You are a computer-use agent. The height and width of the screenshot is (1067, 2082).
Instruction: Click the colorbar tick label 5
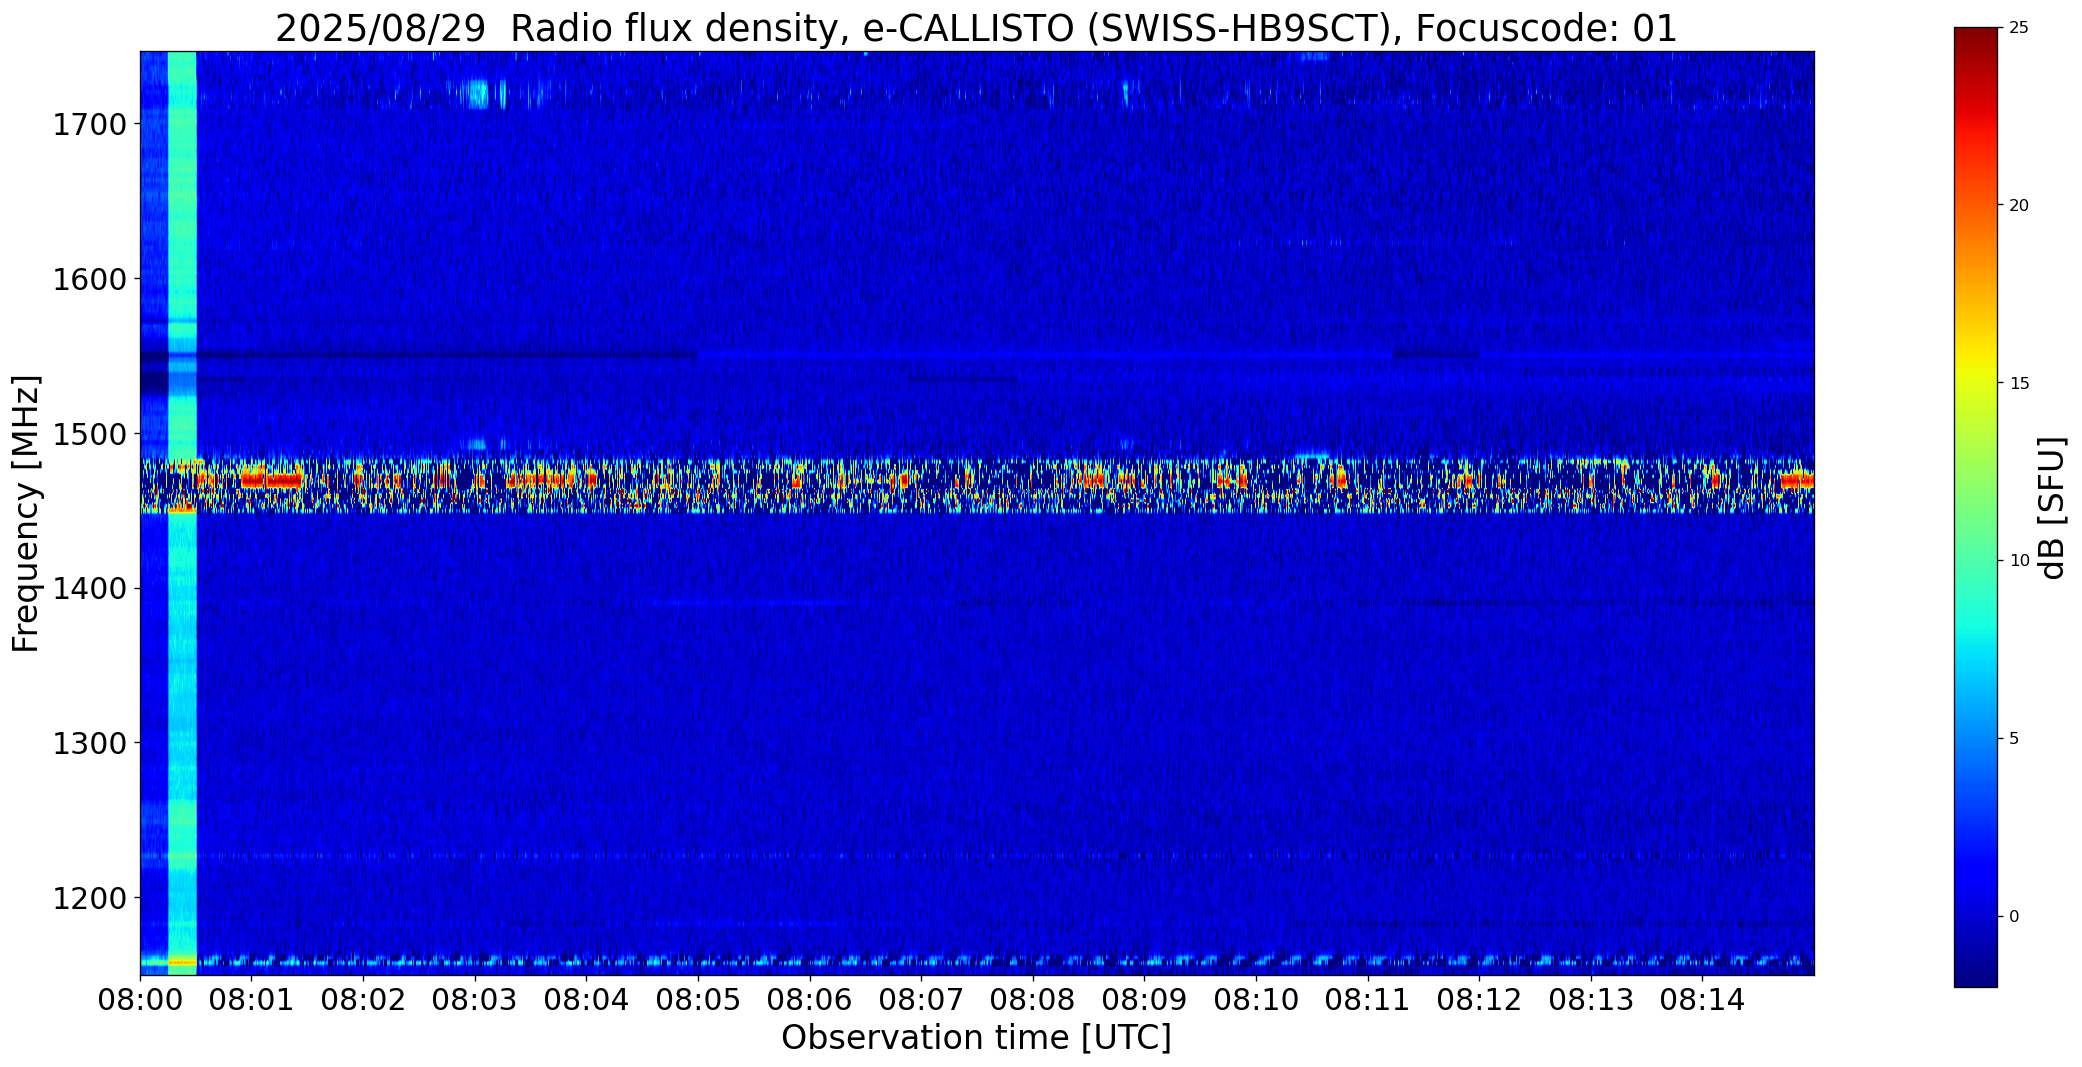pyautogui.click(x=2014, y=739)
